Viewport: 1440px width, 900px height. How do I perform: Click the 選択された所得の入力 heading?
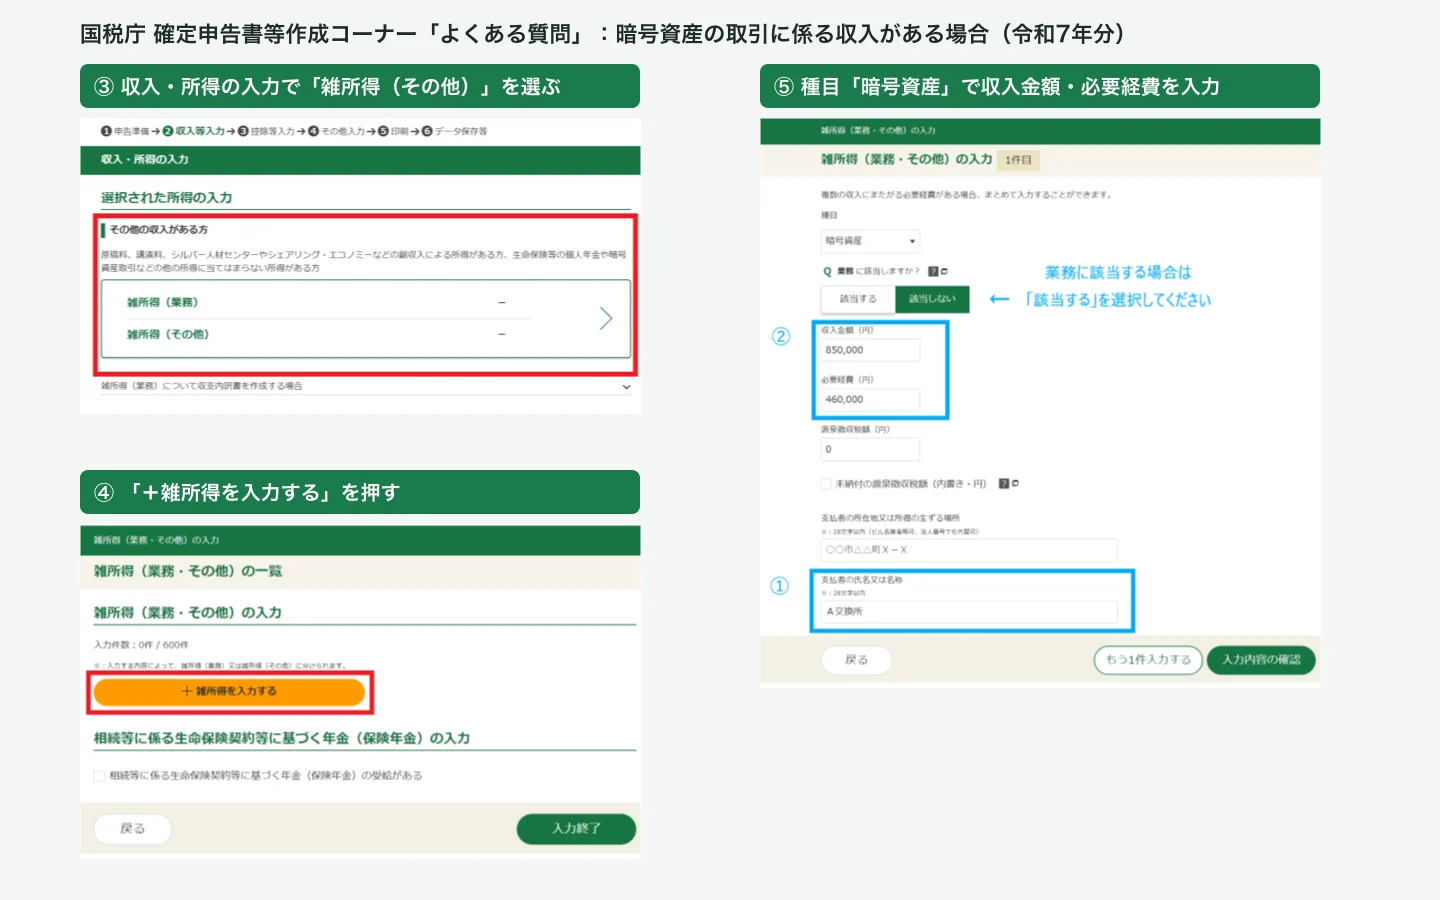166,198
